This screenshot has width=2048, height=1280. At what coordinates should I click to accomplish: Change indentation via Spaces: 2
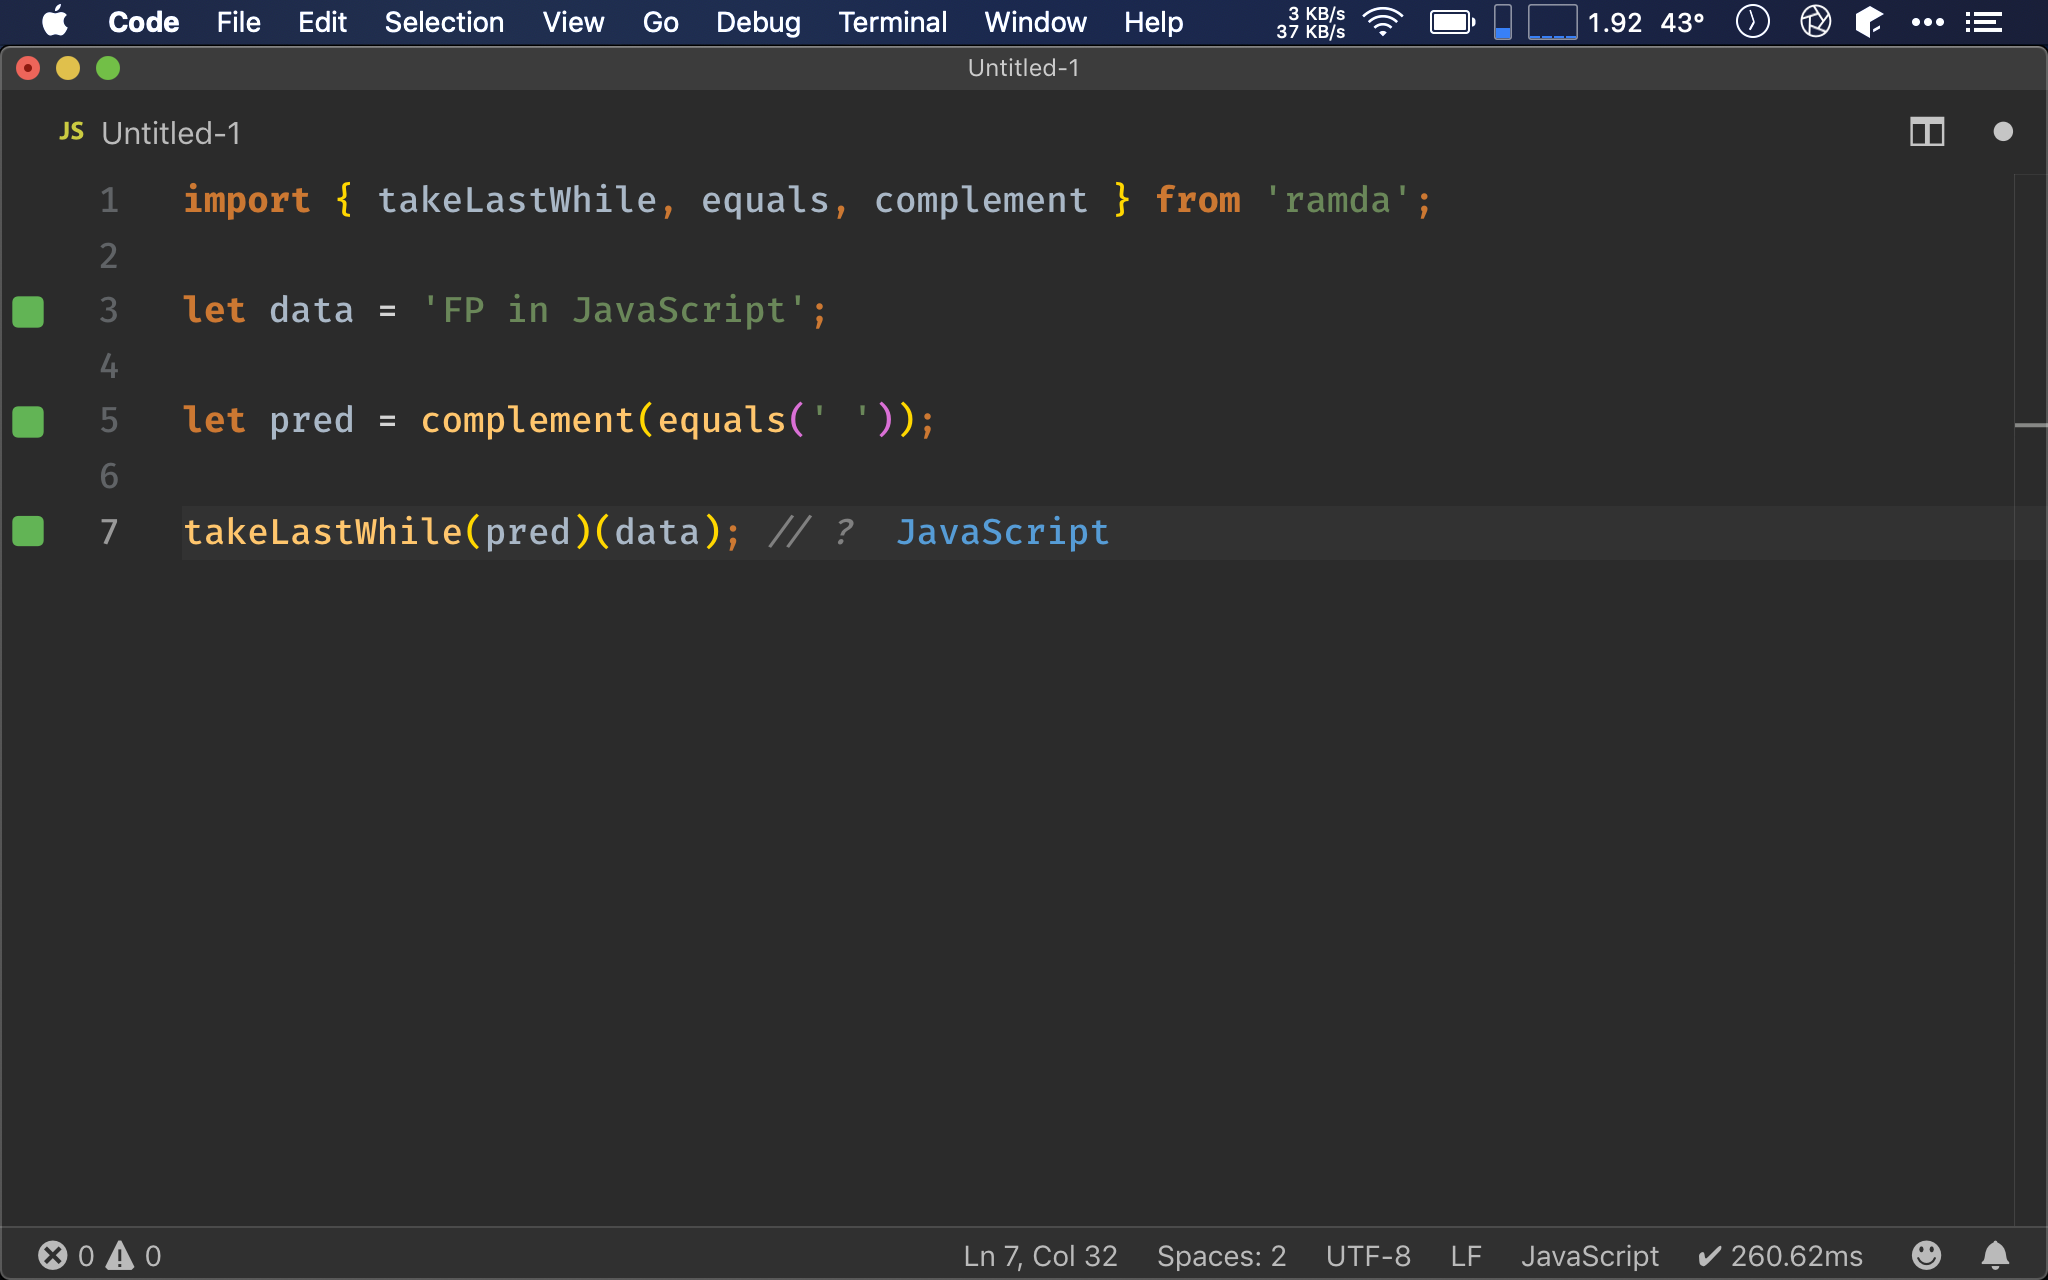(1221, 1255)
